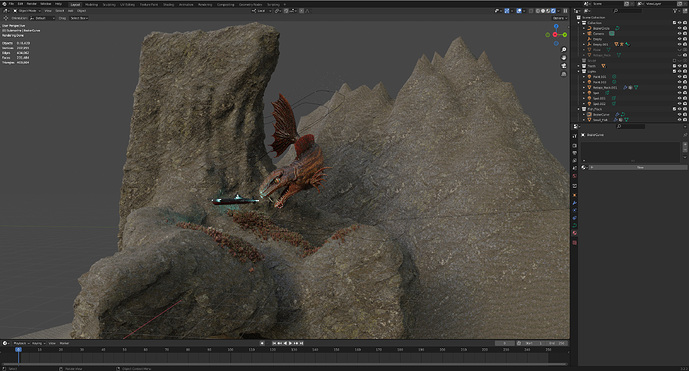Switch perspective/orthographic with the grid gizmo

point(564,74)
